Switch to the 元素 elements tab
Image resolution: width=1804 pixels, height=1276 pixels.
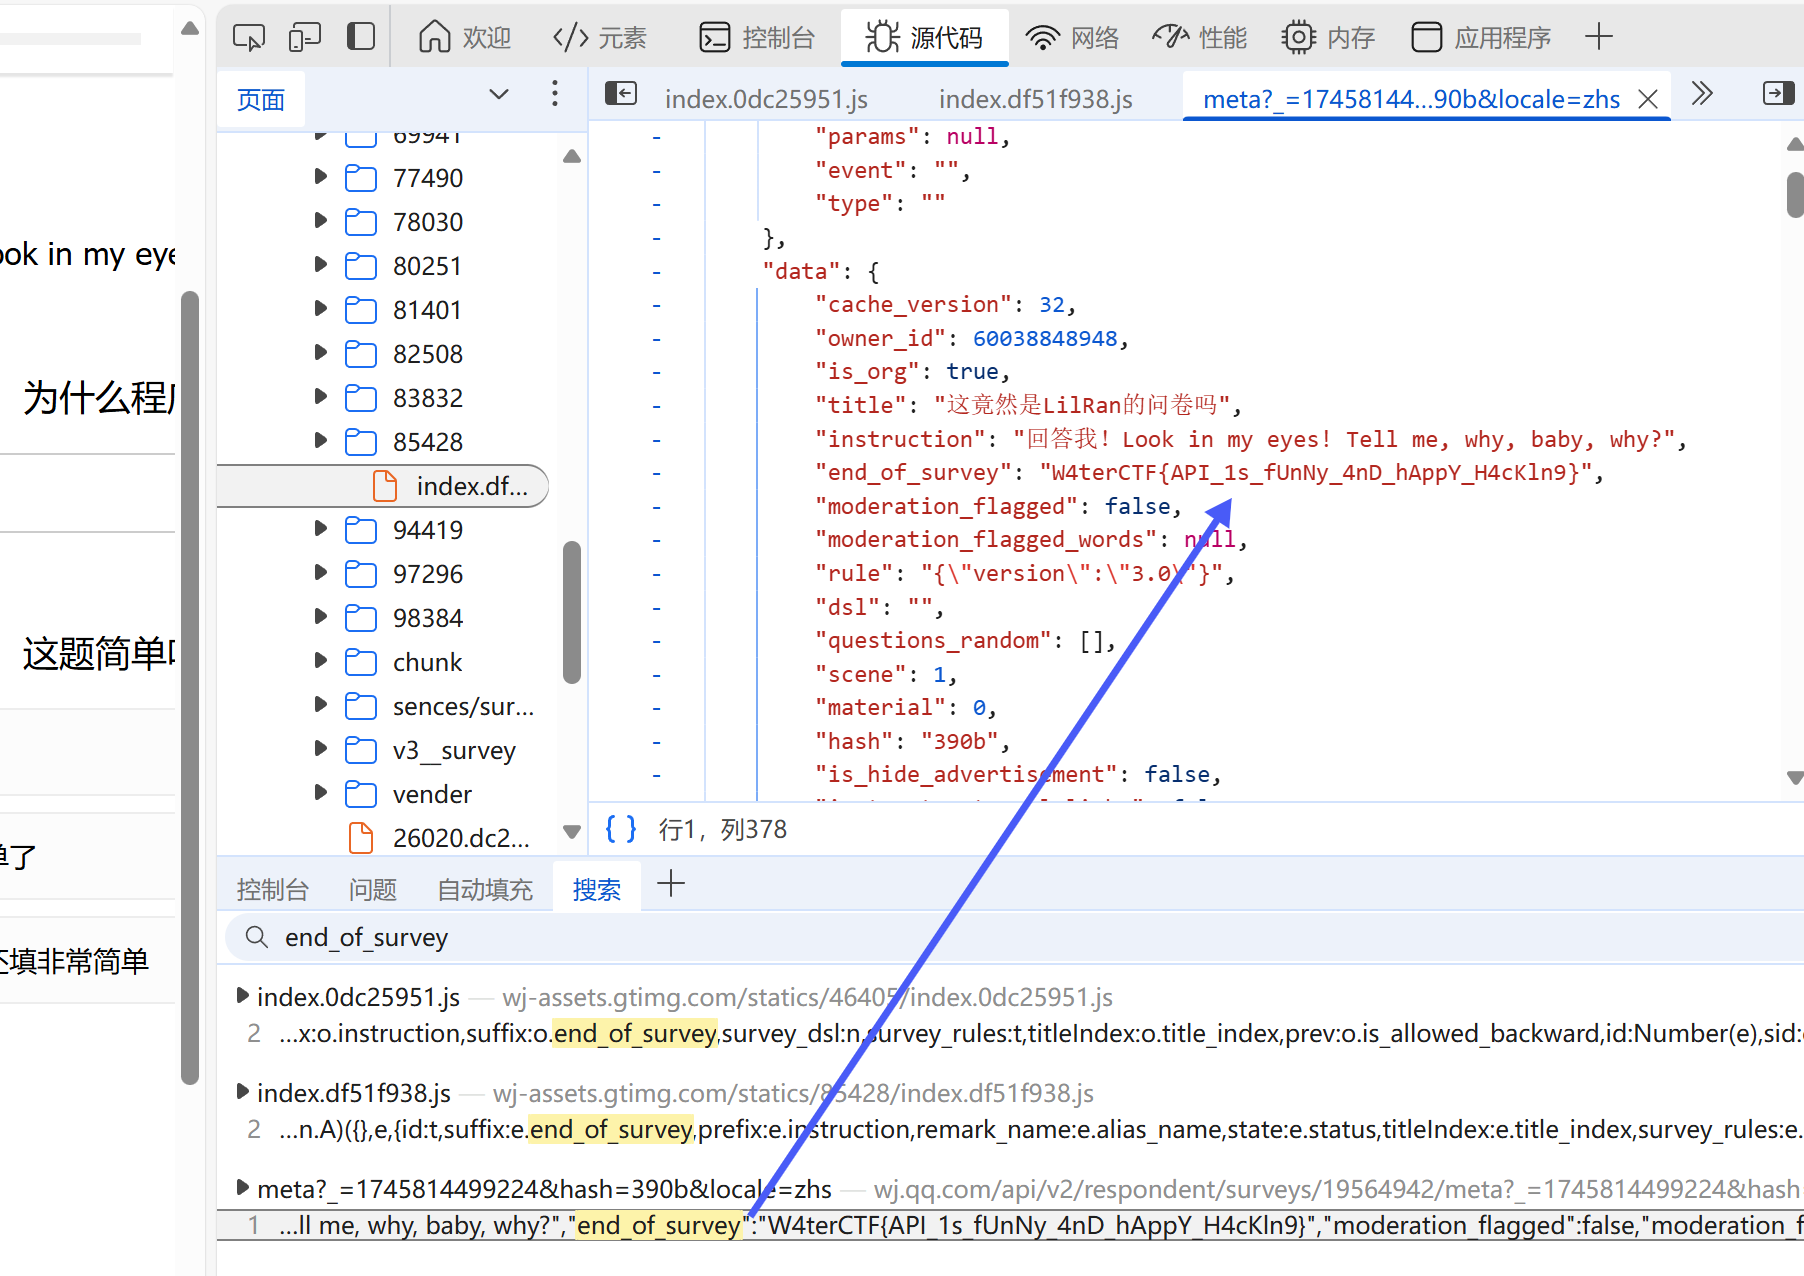pyautogui.click(x=600, y=38)
